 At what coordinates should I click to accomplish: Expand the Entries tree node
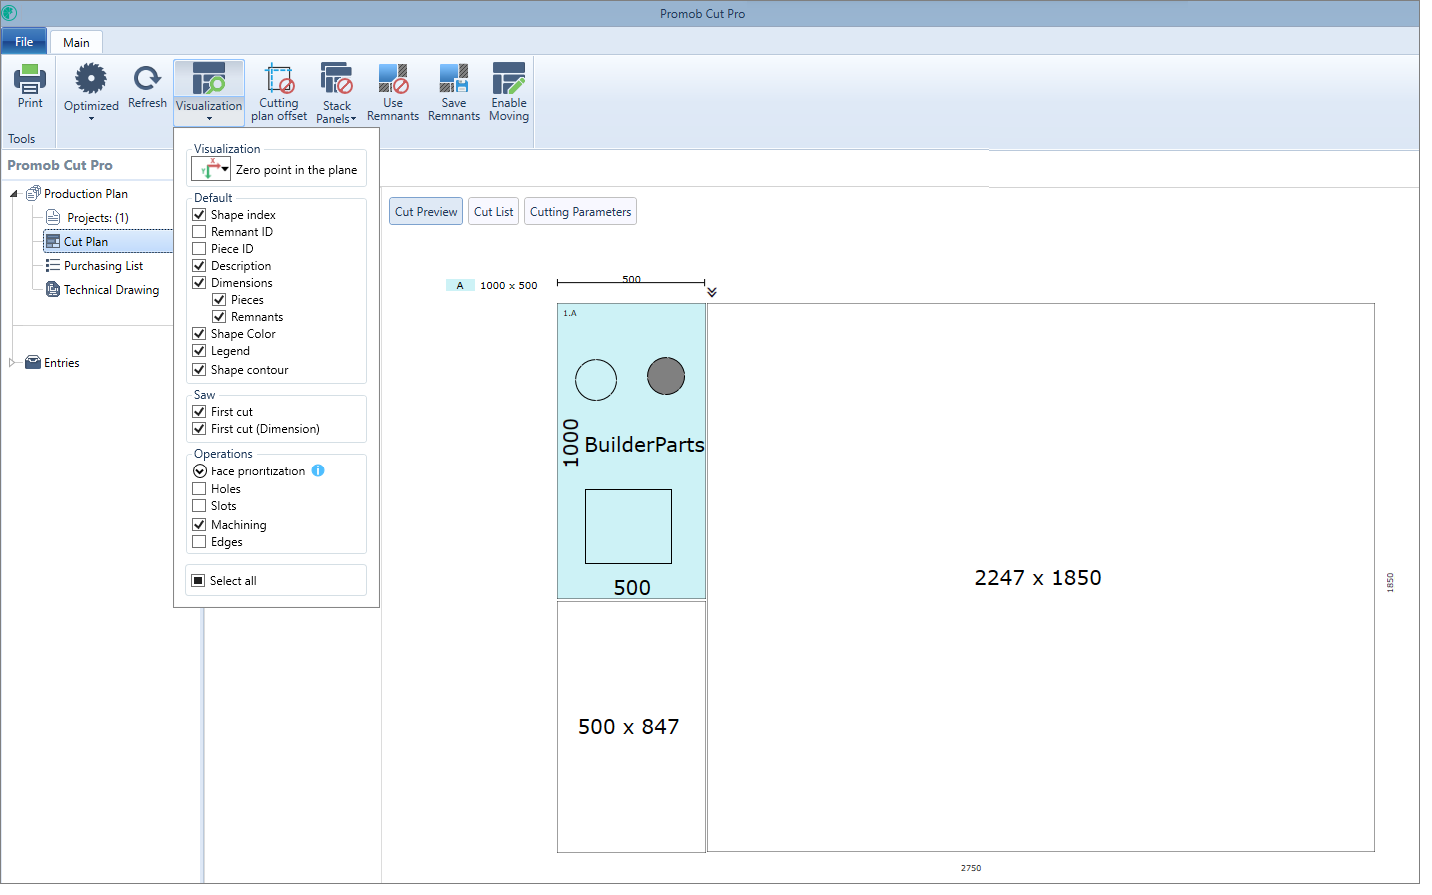(12, 363)
